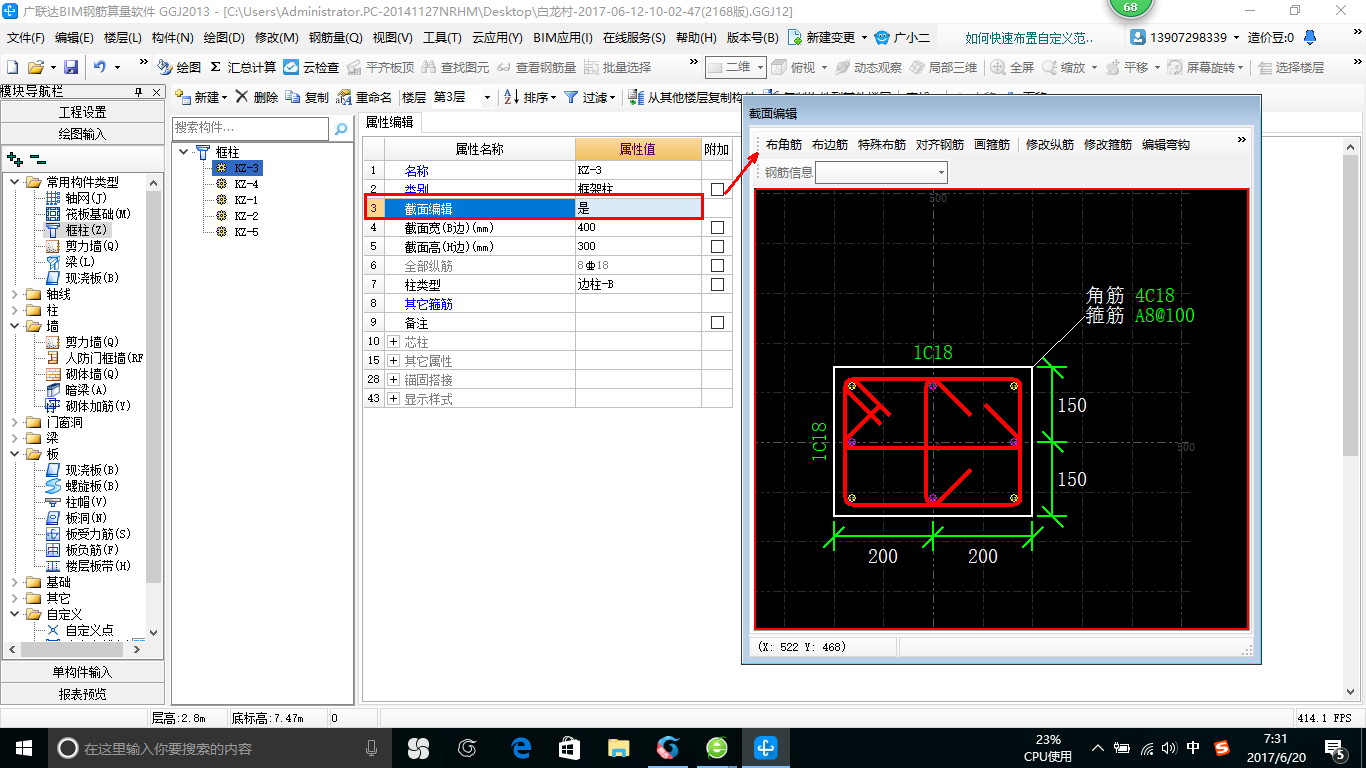Open the 帮助(H) menu

pos(696,38)
